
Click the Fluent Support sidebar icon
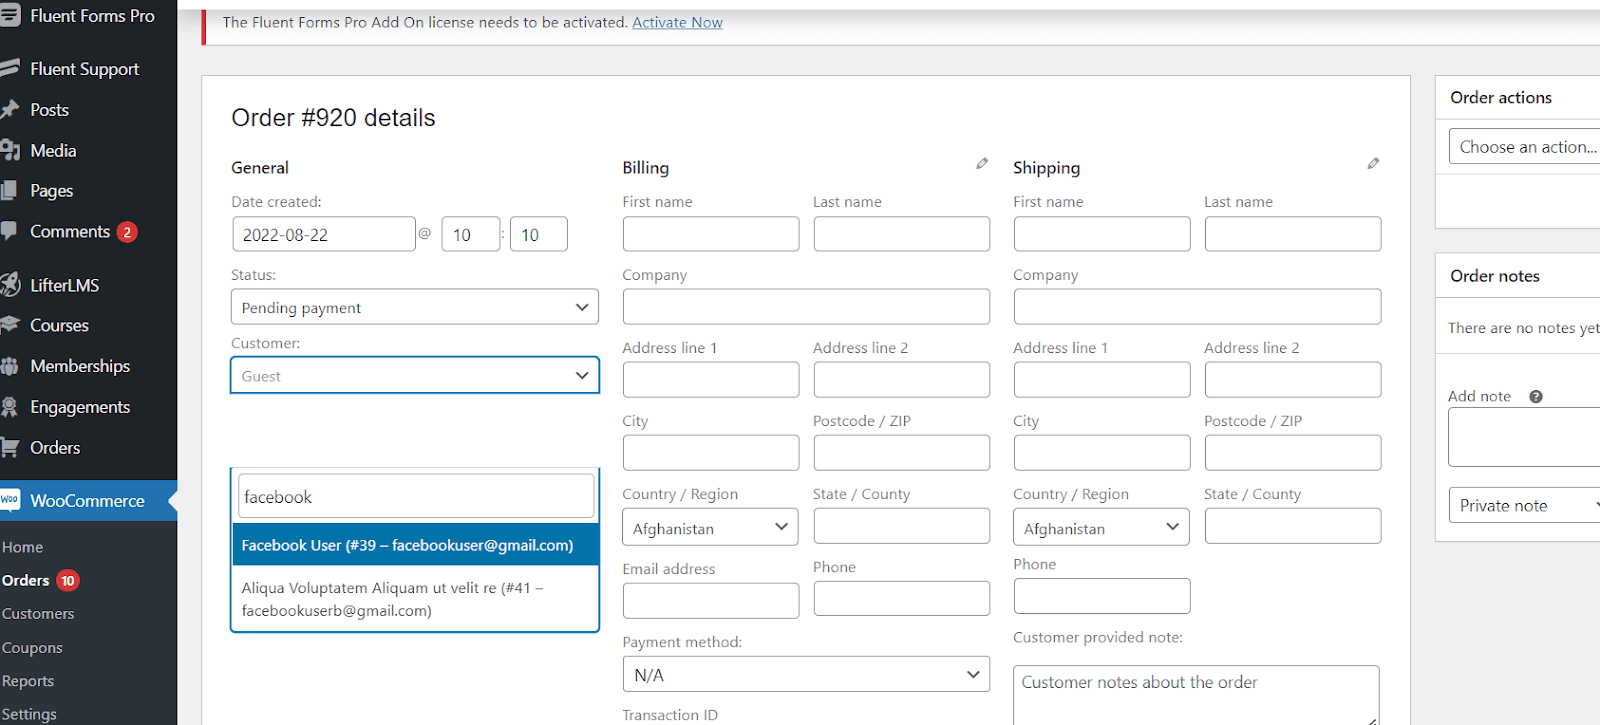coord(10,68)
